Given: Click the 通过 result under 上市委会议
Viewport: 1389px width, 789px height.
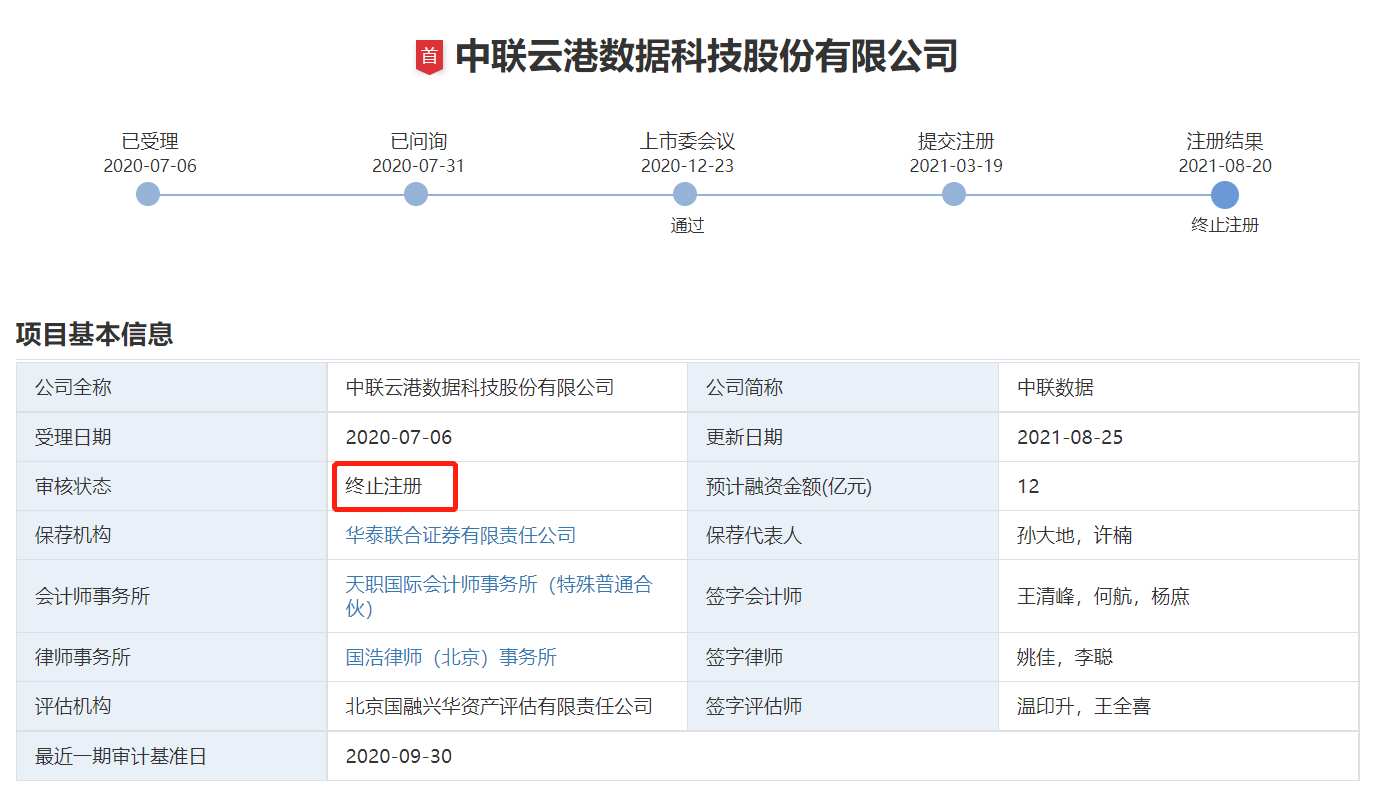Looking at the screenshot, I should (x=687, y=226).
